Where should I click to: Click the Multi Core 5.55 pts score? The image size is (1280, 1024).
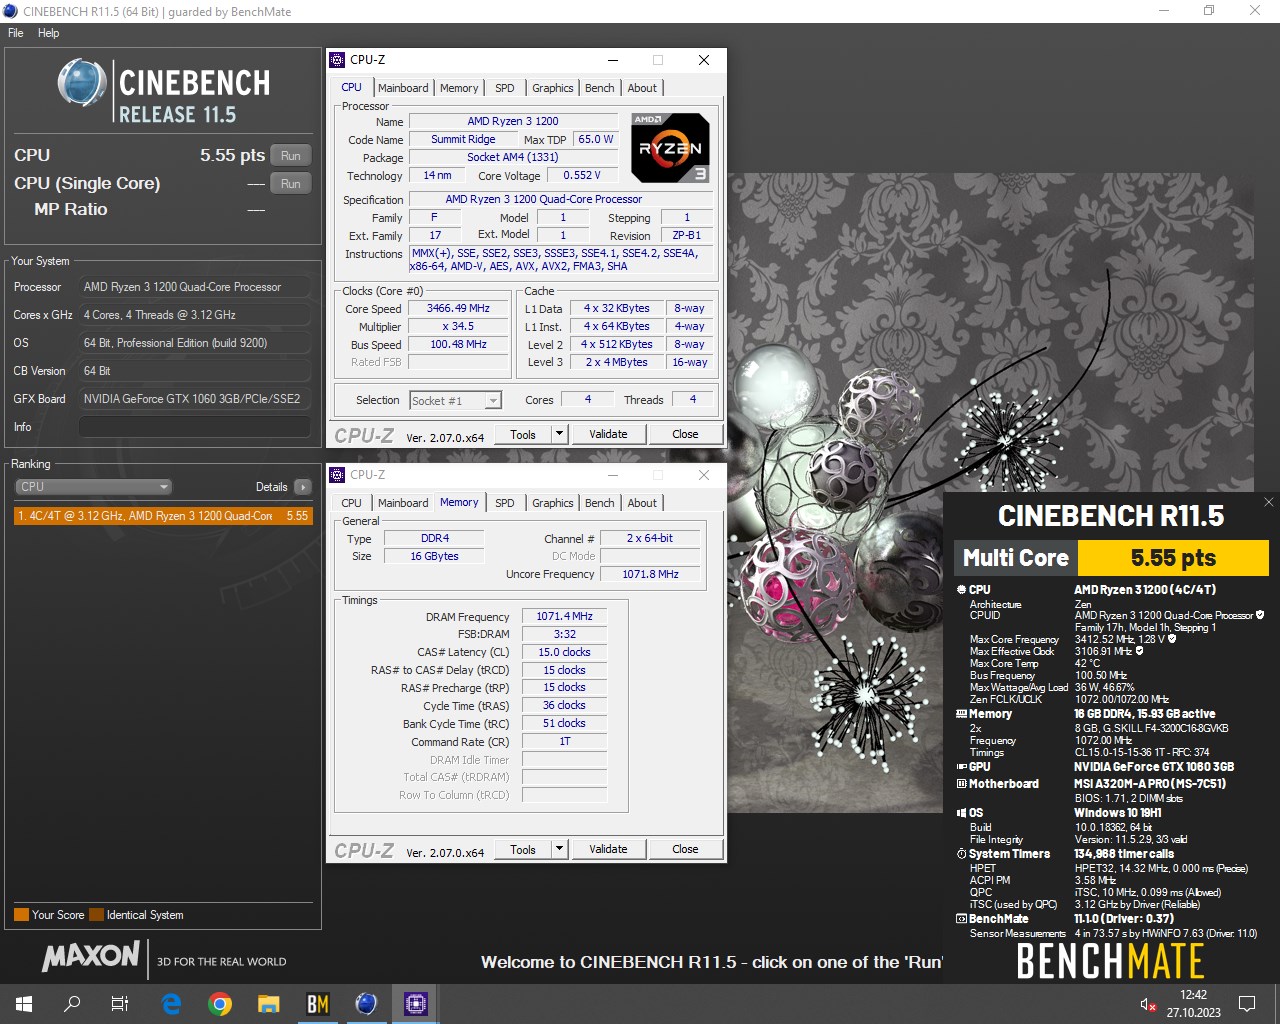[x=1173, y=558]
